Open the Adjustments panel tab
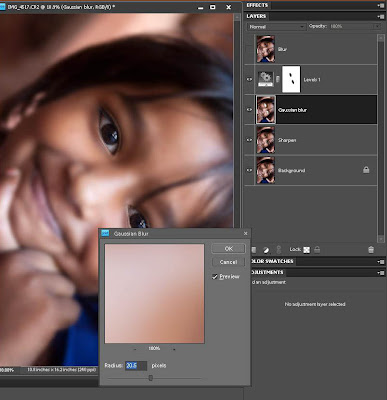Image resolution: width=387 pixels, height=400 pixels. (268, 272)
